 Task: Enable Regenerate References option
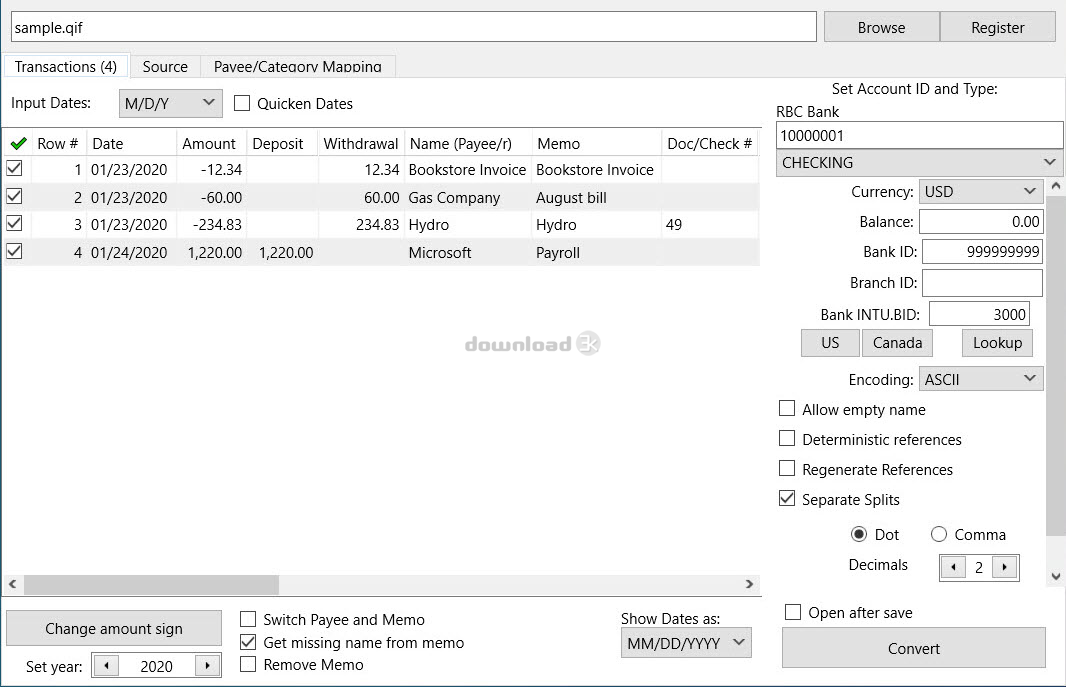[x=787, y=468]
